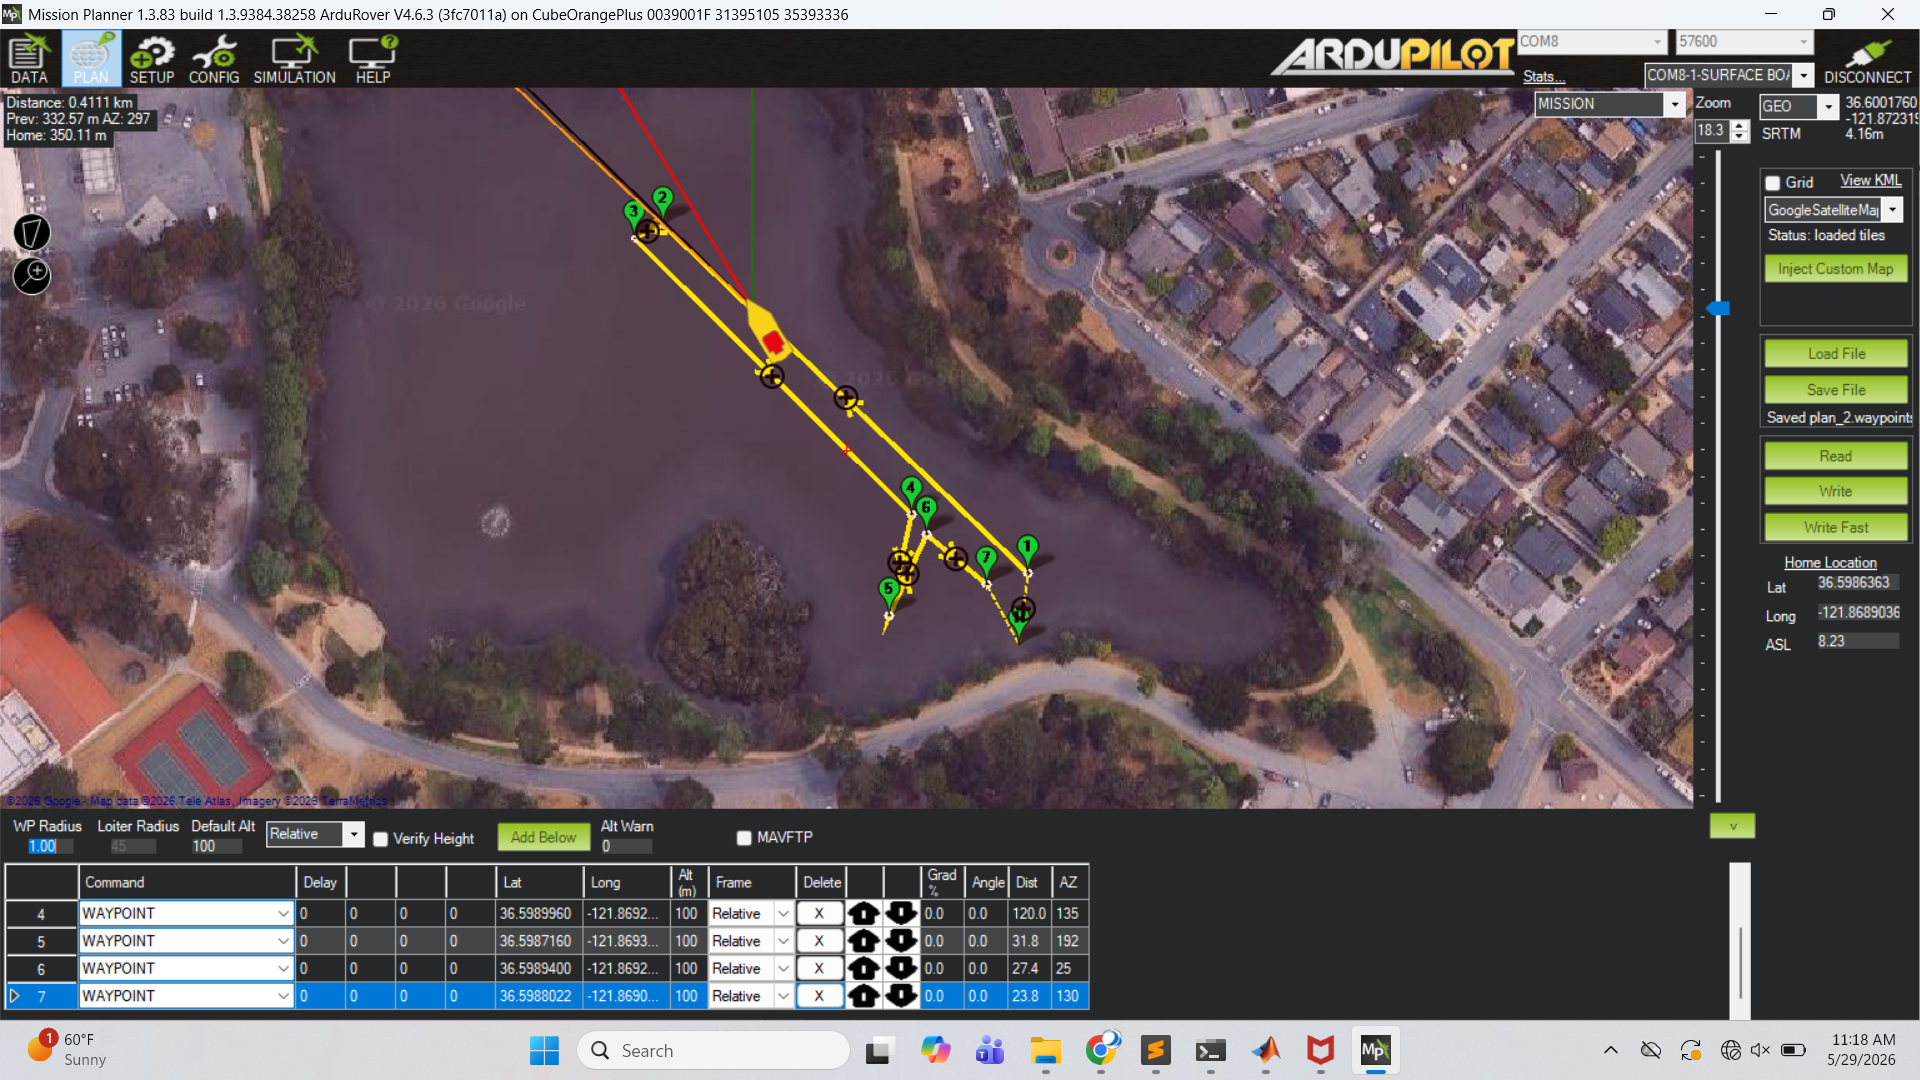
Task: Click the Add Below button
Action: (x=543, y=837)
